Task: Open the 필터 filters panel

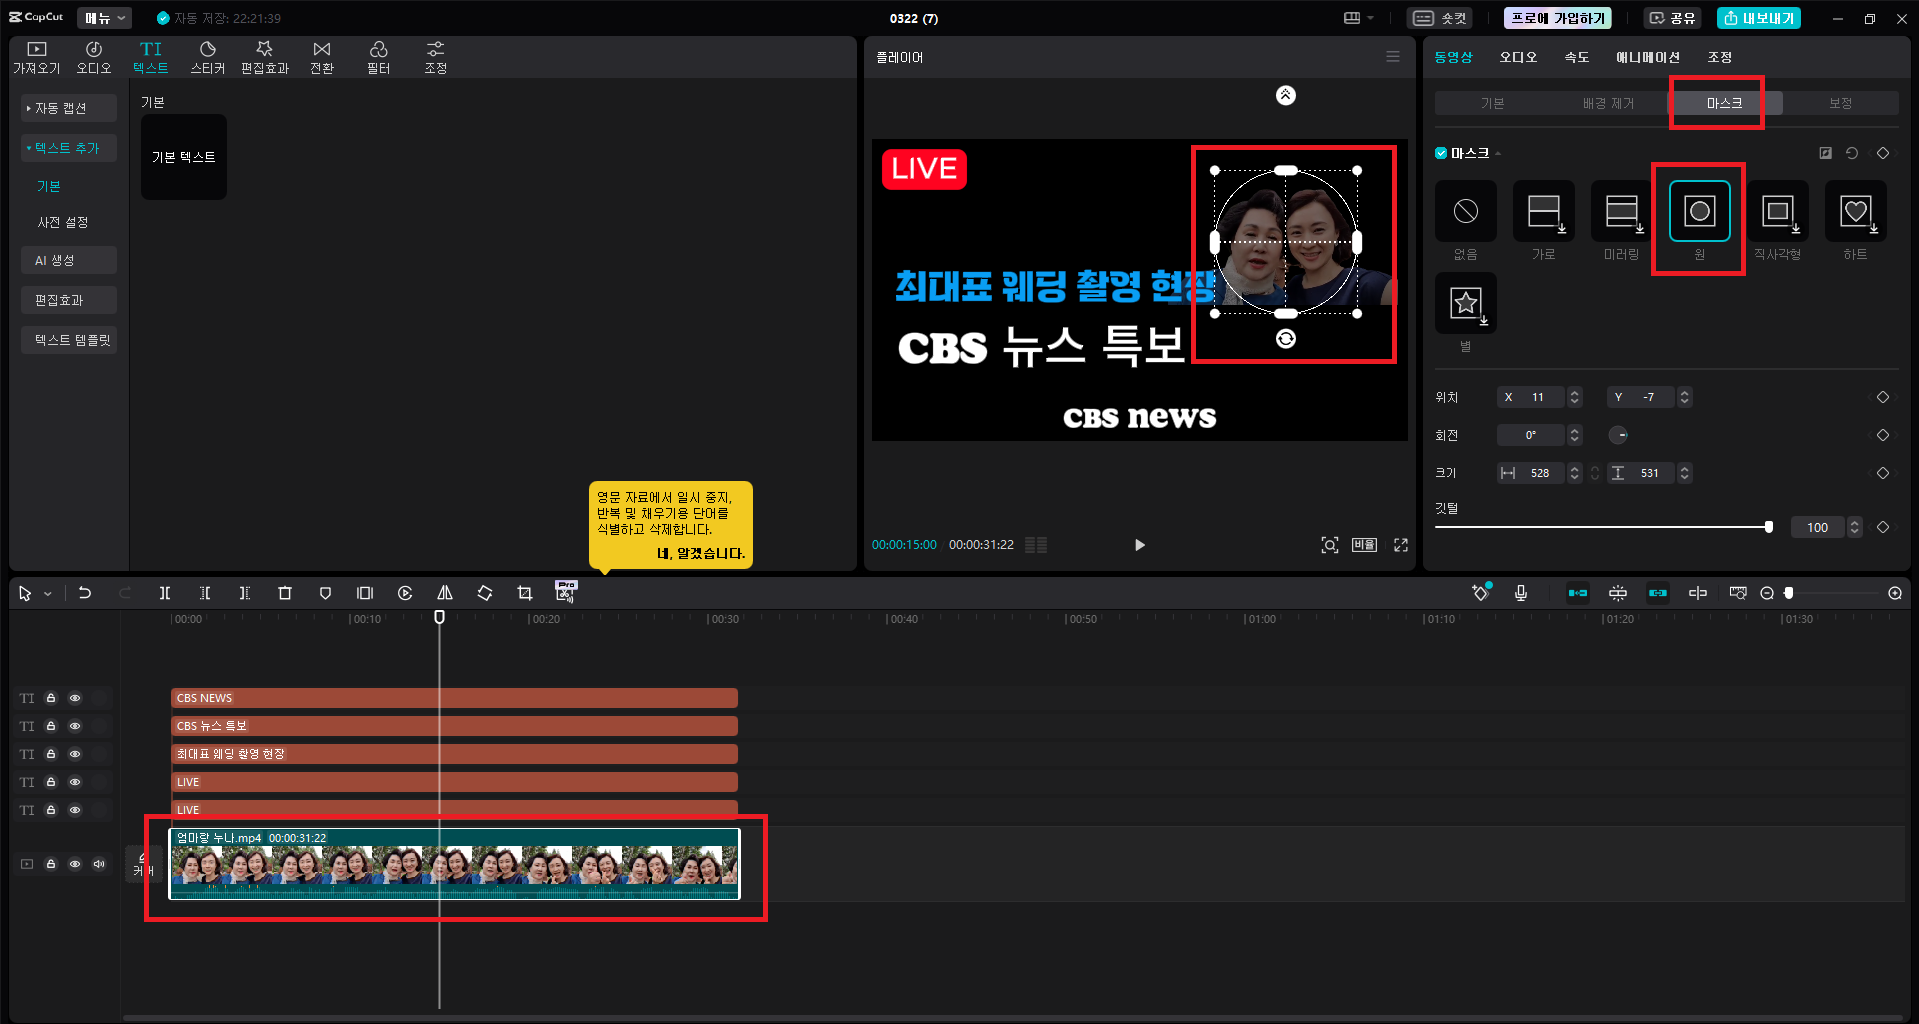Action: pos(378,58)
